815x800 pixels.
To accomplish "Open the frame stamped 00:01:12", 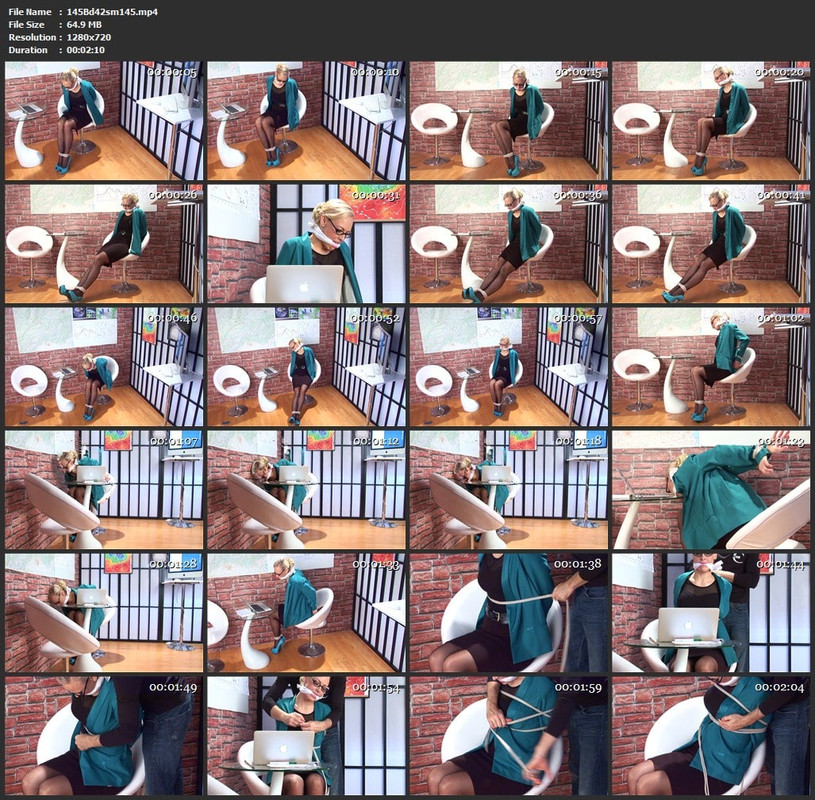I will 307,490.
